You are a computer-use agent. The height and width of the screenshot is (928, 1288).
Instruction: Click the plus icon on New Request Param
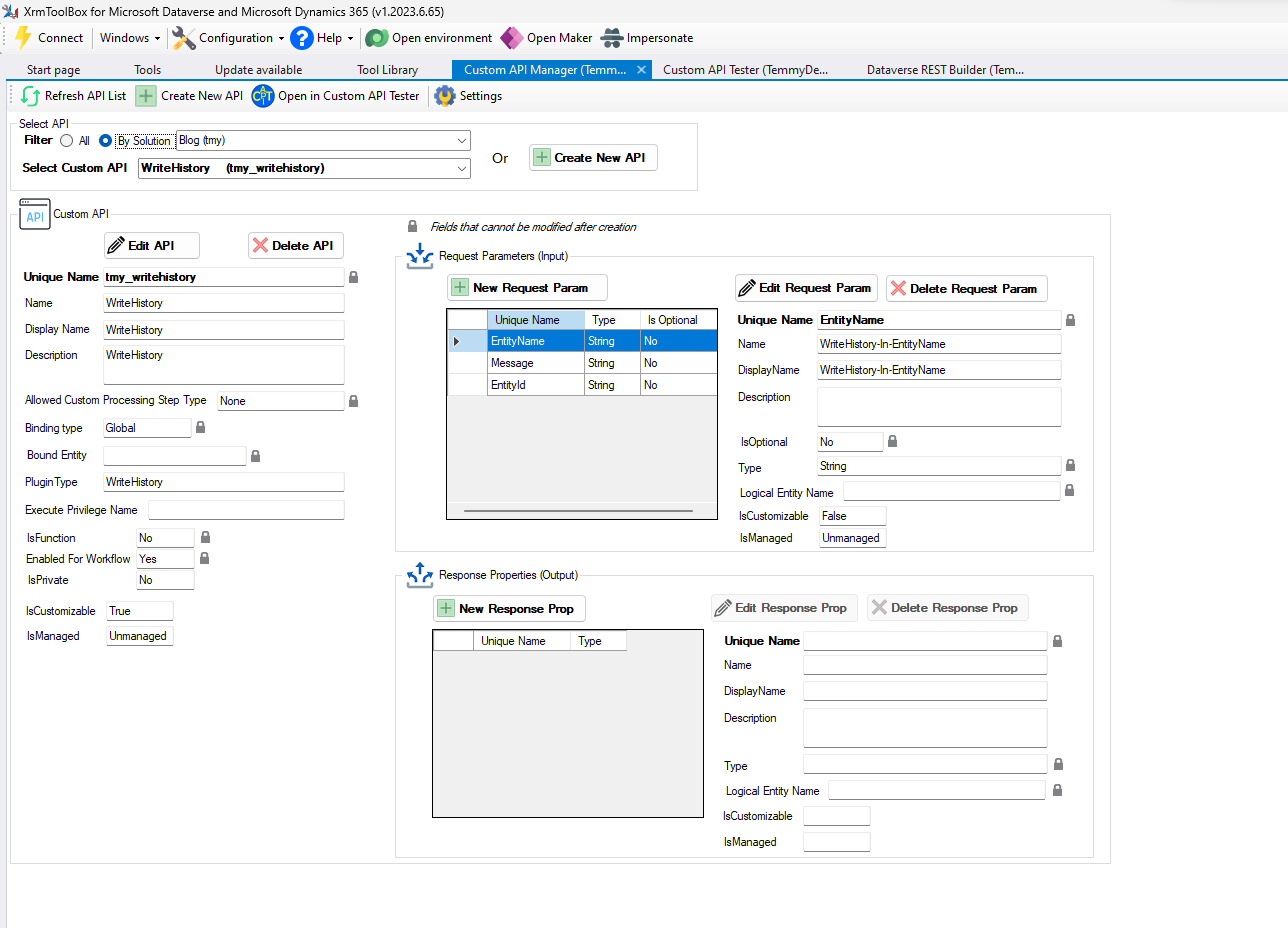click(460, 288)
